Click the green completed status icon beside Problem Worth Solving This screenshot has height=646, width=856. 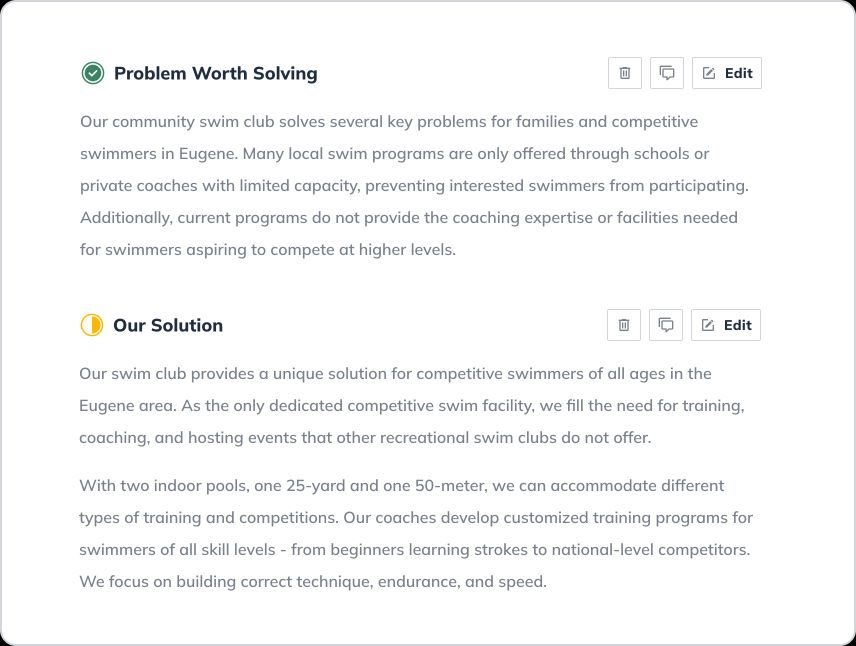[x=93, y=72]
